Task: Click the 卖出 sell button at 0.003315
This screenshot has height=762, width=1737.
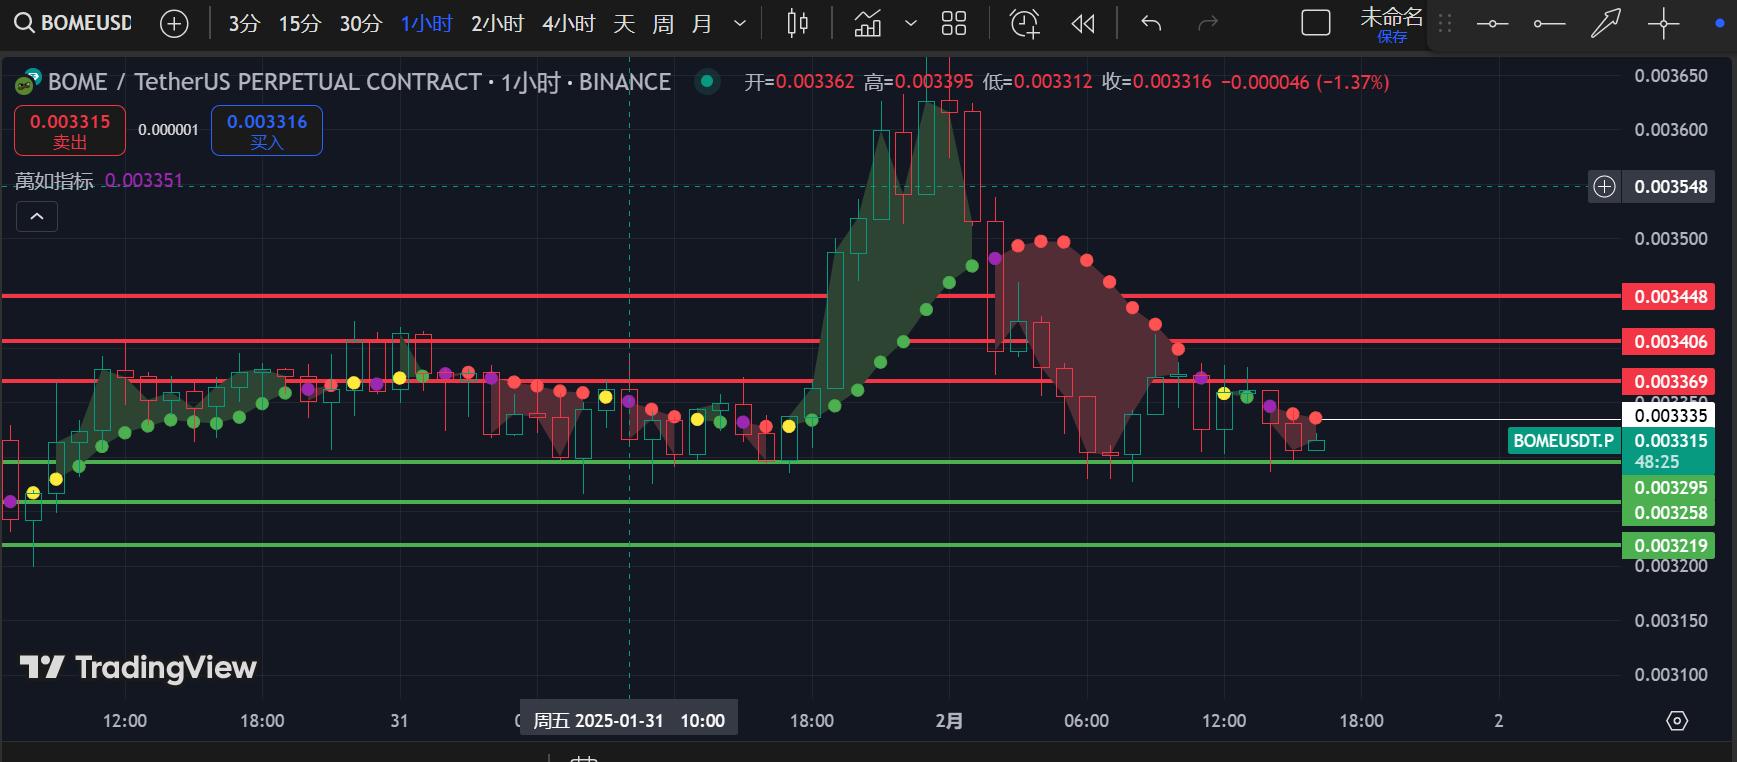Action: (x=70, y=131)
